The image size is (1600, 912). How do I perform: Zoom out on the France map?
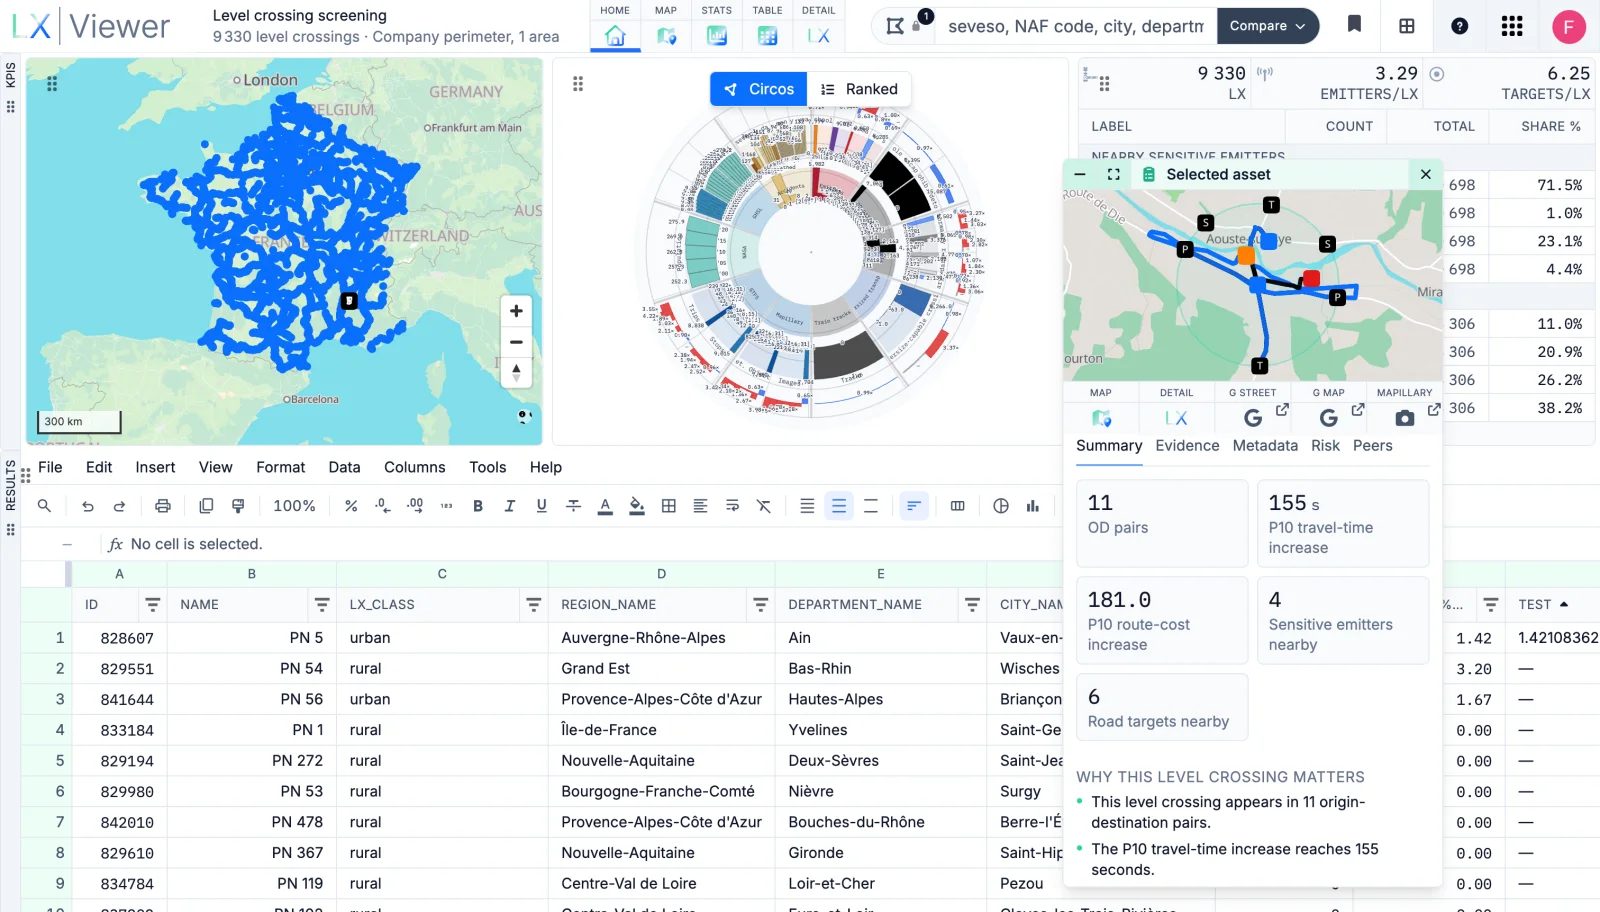point(516,342)
